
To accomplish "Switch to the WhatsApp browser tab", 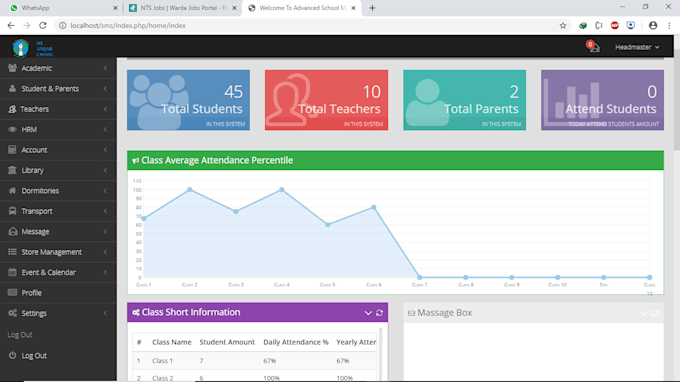I will (x=63, y=8).
